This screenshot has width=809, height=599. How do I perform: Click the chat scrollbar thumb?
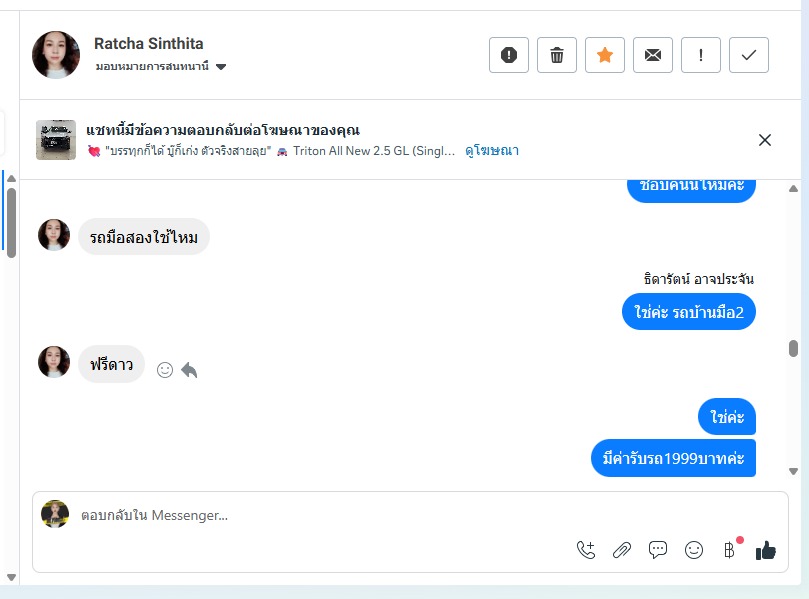(x=793, y=348)
